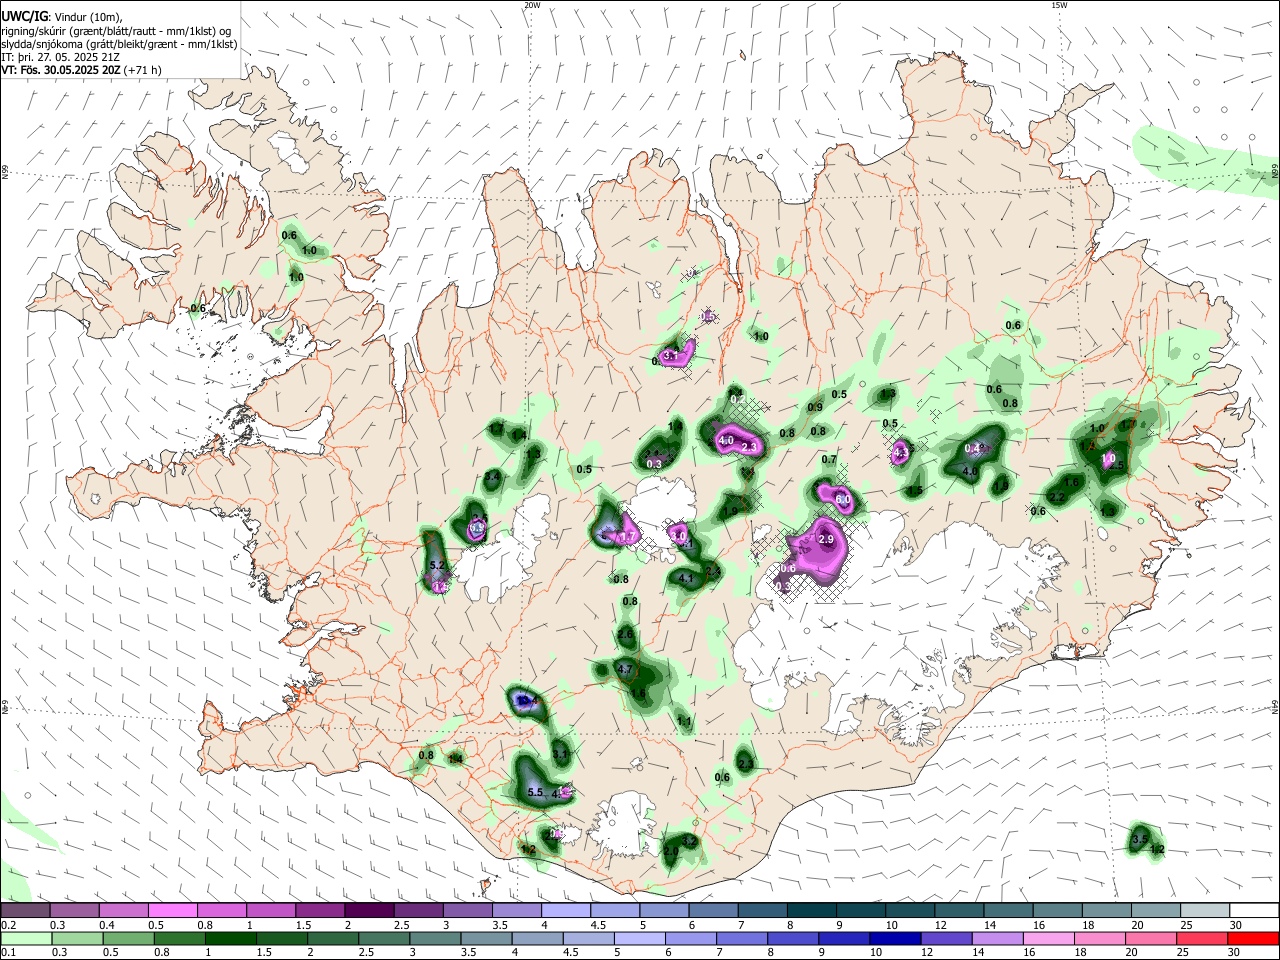Screen dimensions: 1280x960
Task: Click the 20W longitude label
Action: coord(532,5)
